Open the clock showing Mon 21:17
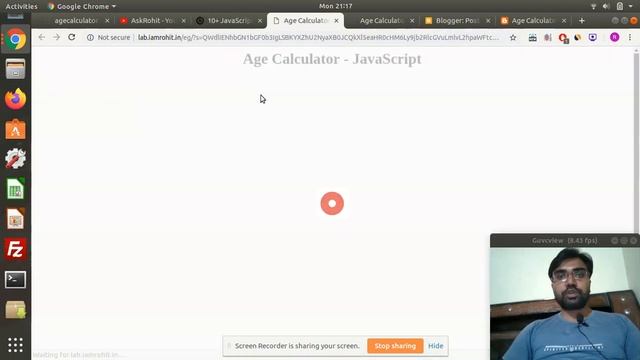This screenshot has width=640, height=360. point(336,6)
